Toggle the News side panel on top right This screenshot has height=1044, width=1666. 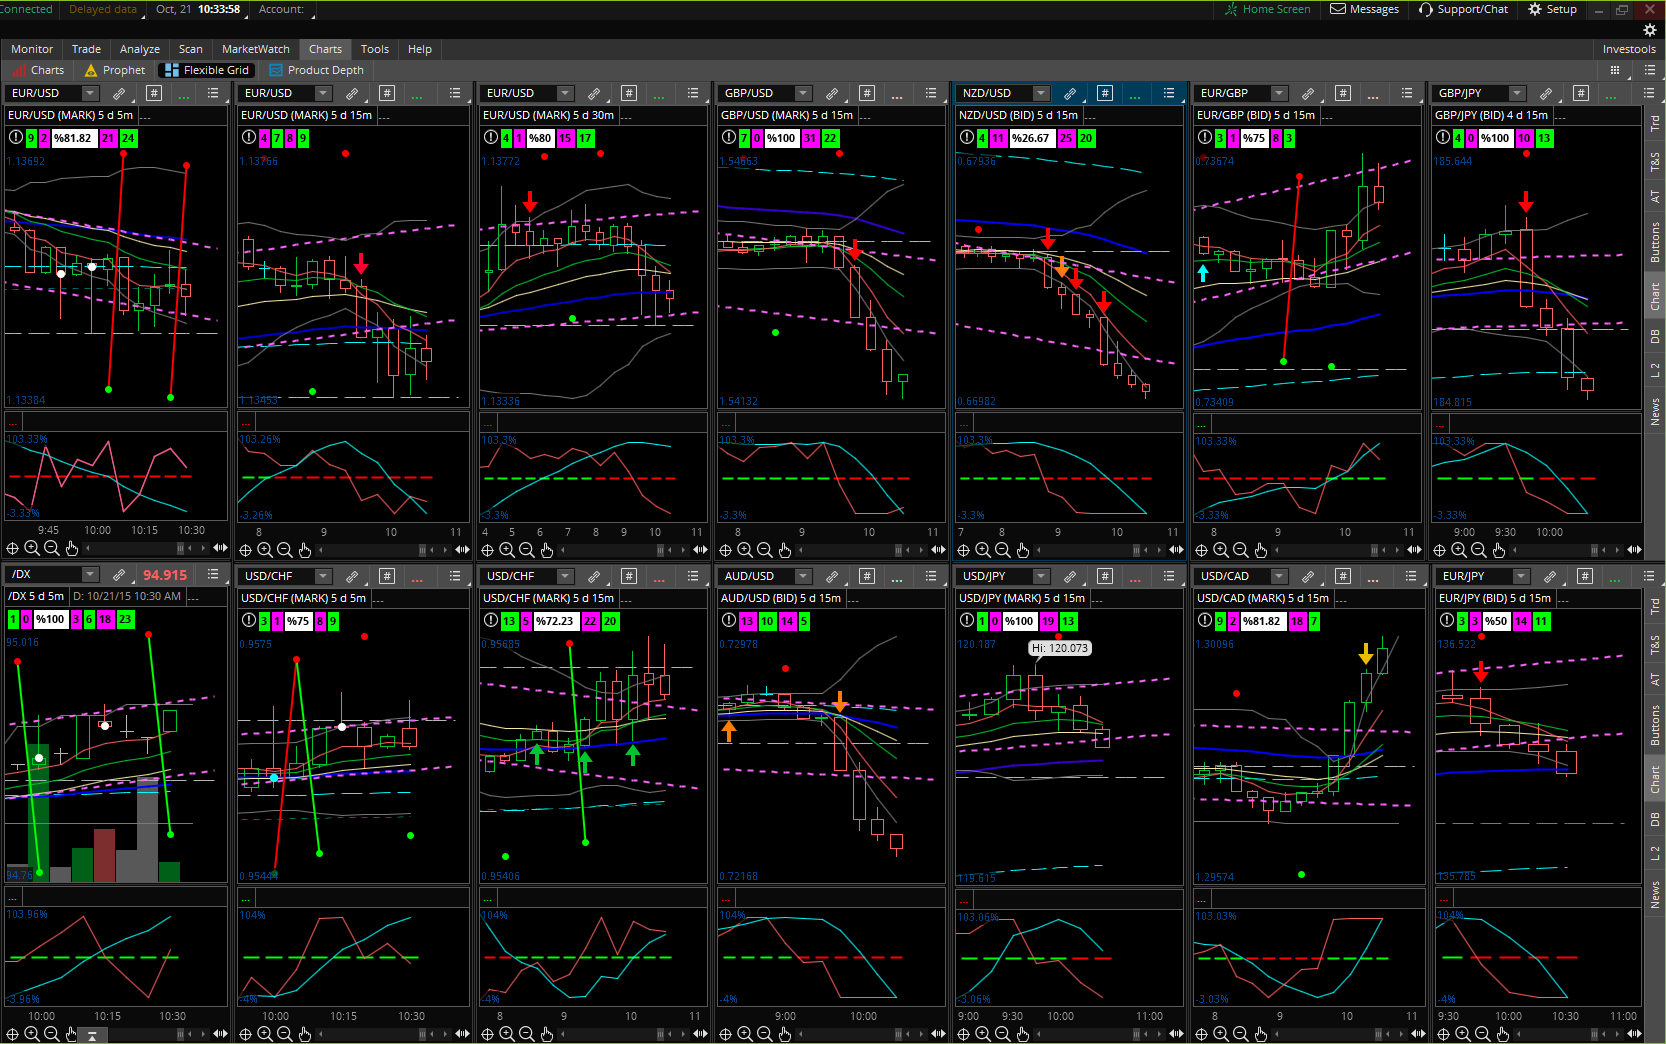1655,411
